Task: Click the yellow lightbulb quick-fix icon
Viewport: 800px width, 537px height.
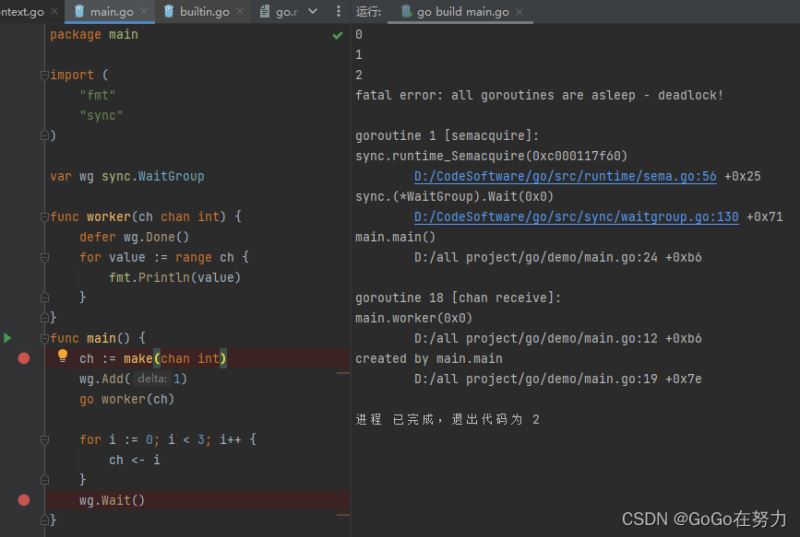Action: click(x=62, y=357)
